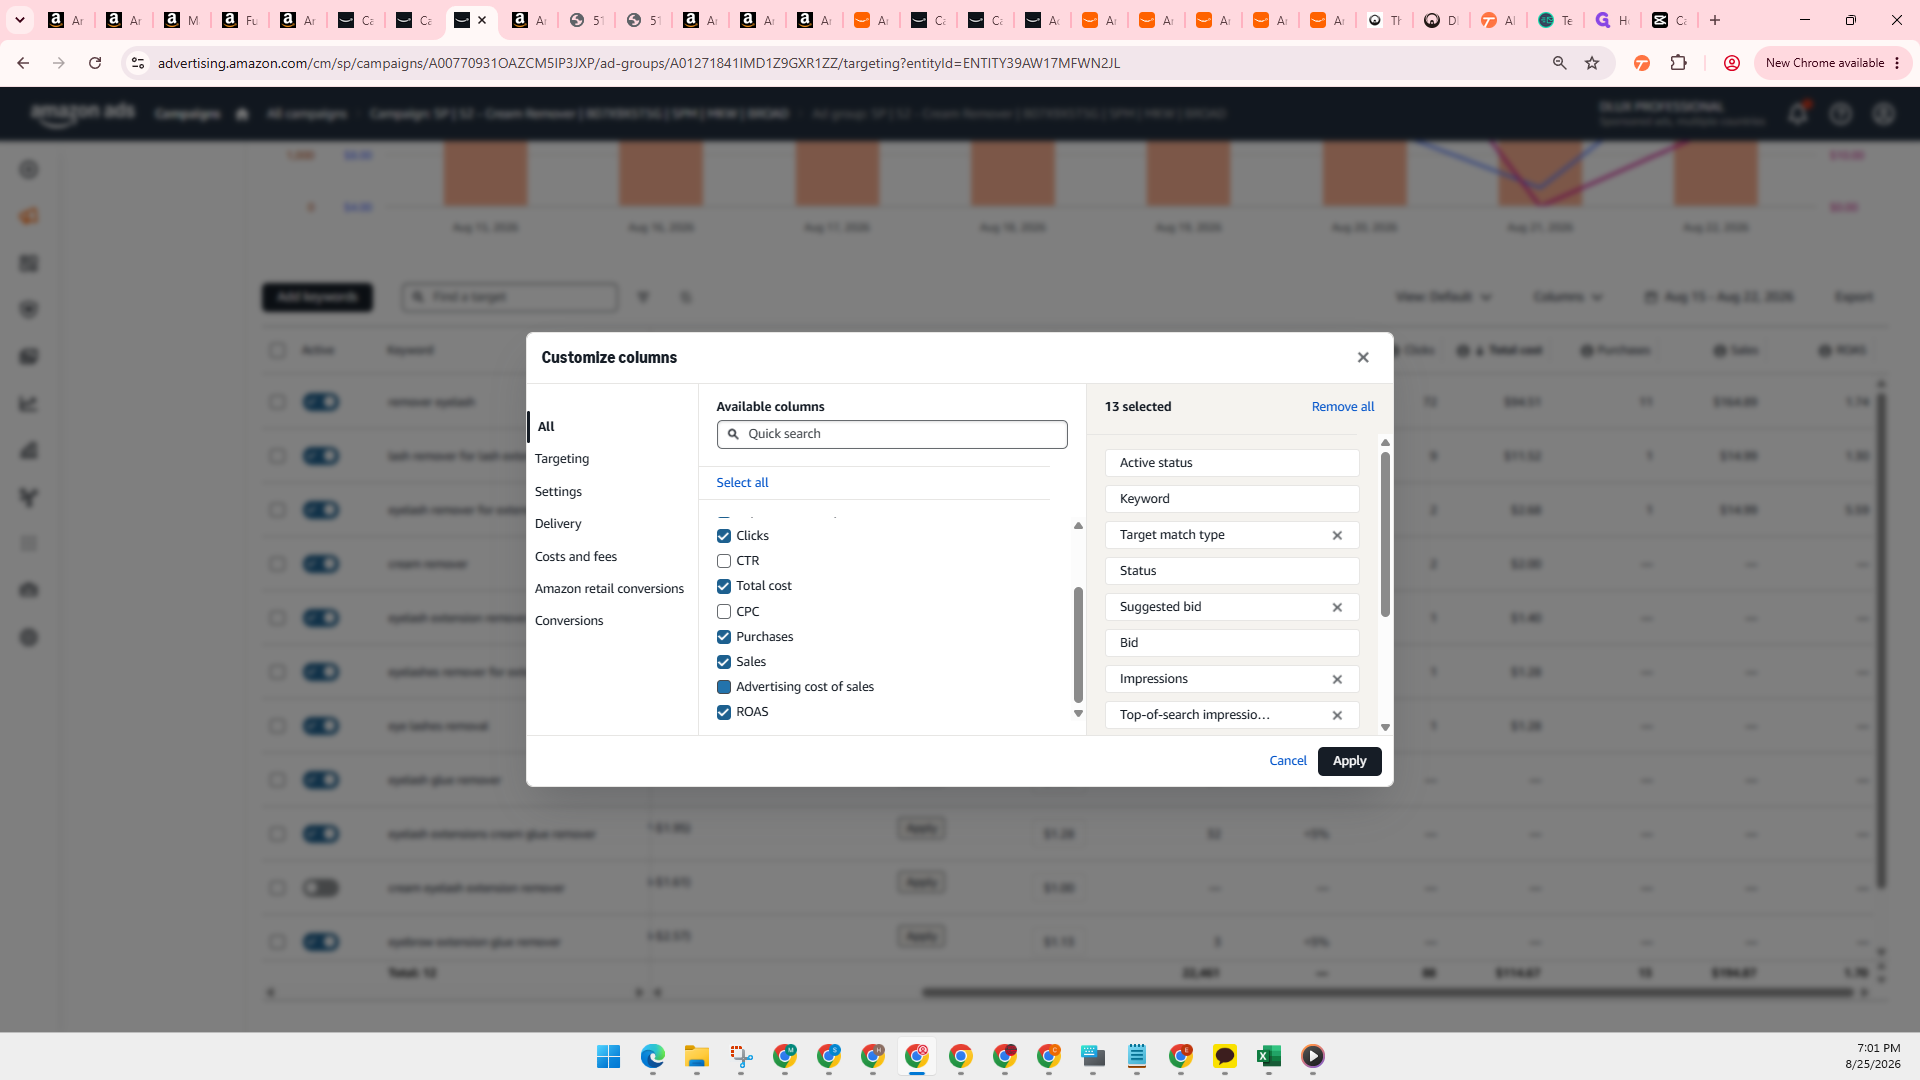The image size is (1920, 1080).
Task: Uncheck the Total cost checkbox
Action: pos(724,586)
